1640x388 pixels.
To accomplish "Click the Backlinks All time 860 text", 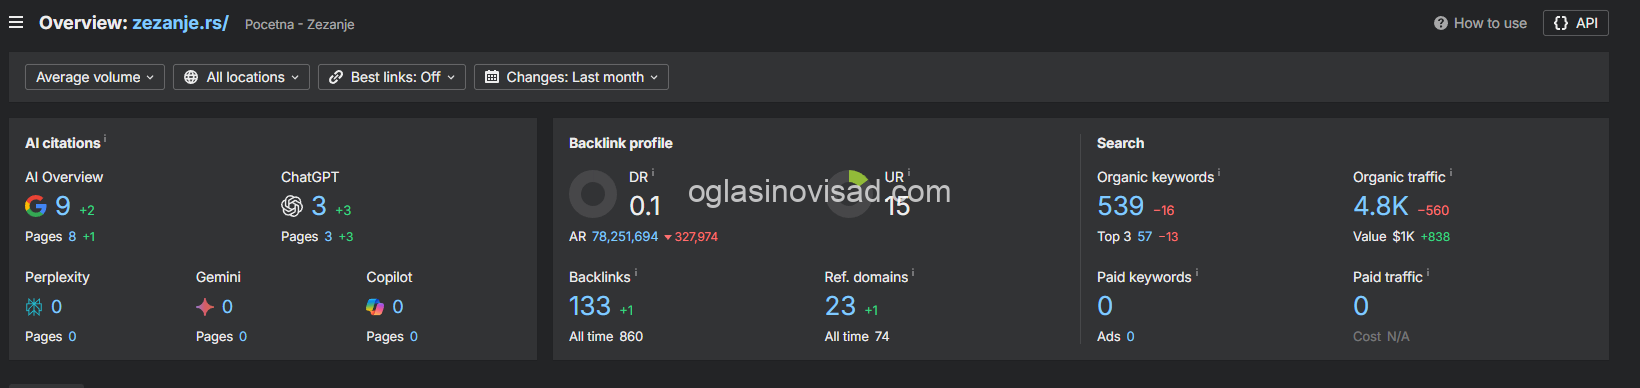I will 606,337.
